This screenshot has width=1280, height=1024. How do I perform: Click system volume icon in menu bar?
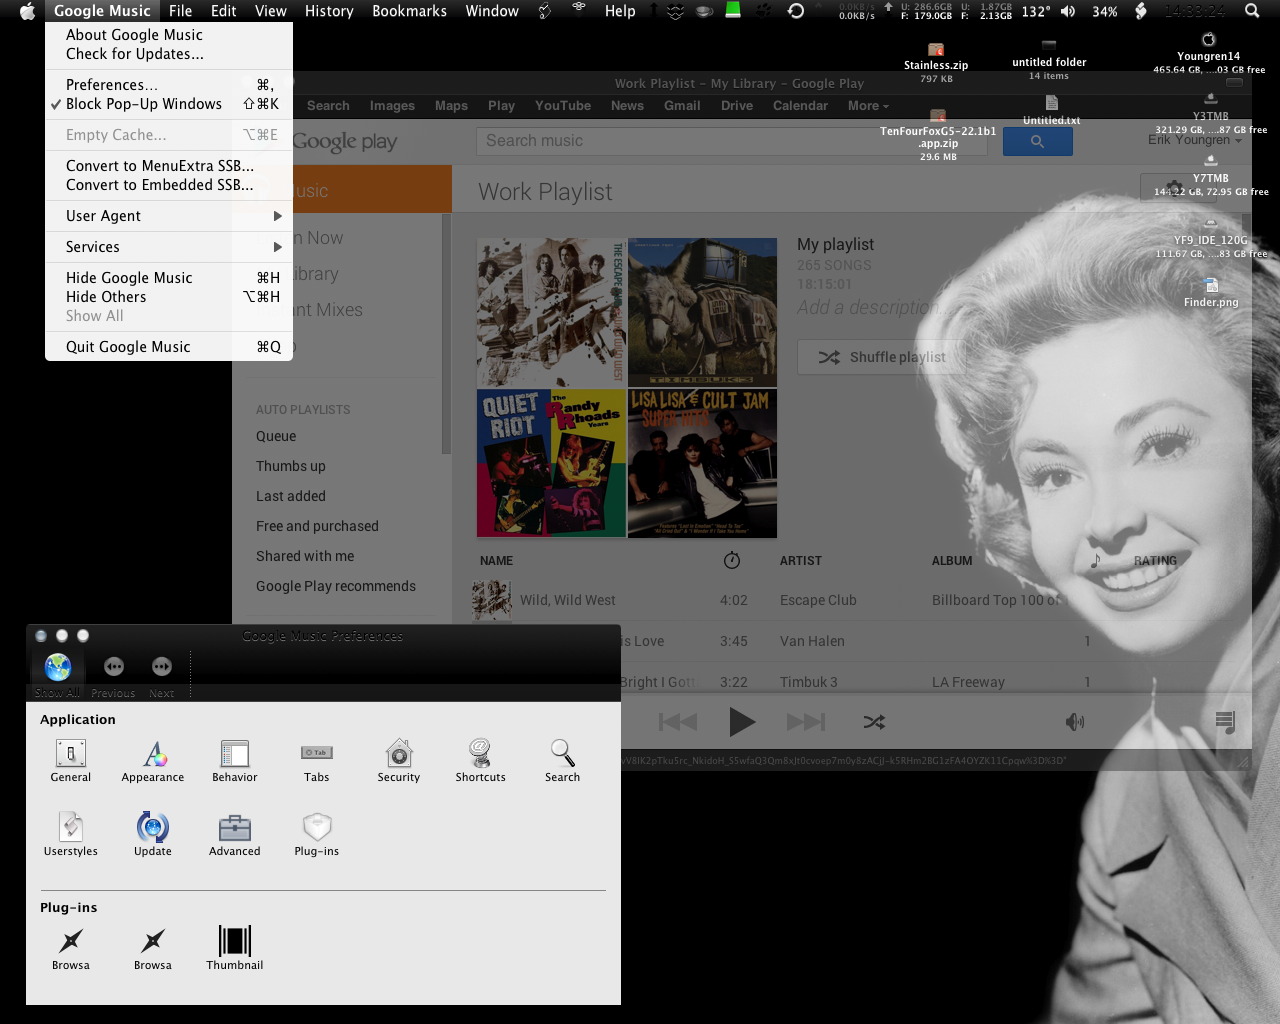tap(1068, 11)
